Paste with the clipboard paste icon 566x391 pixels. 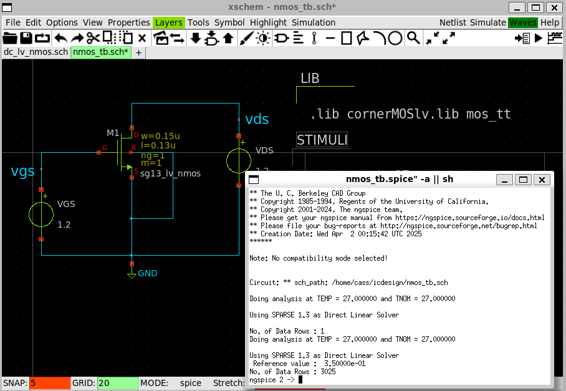126,38
